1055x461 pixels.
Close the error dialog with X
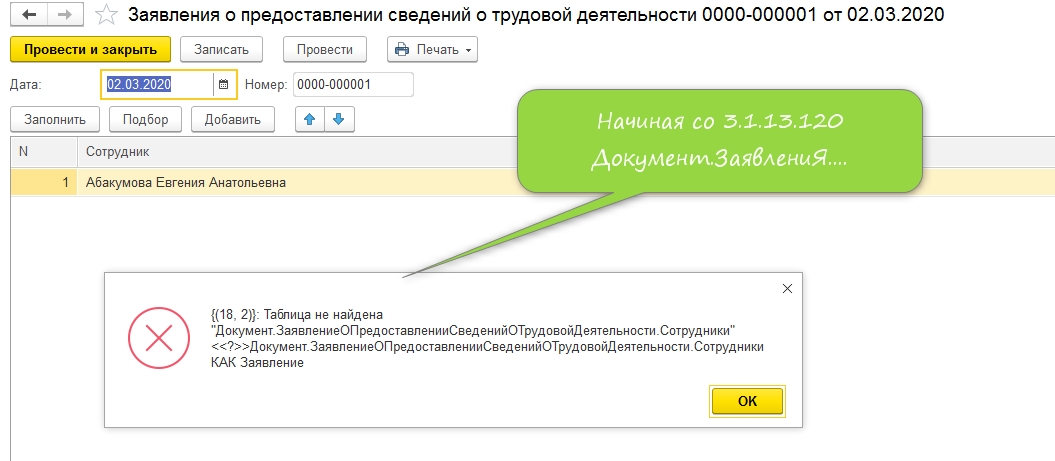pos(787,289)
